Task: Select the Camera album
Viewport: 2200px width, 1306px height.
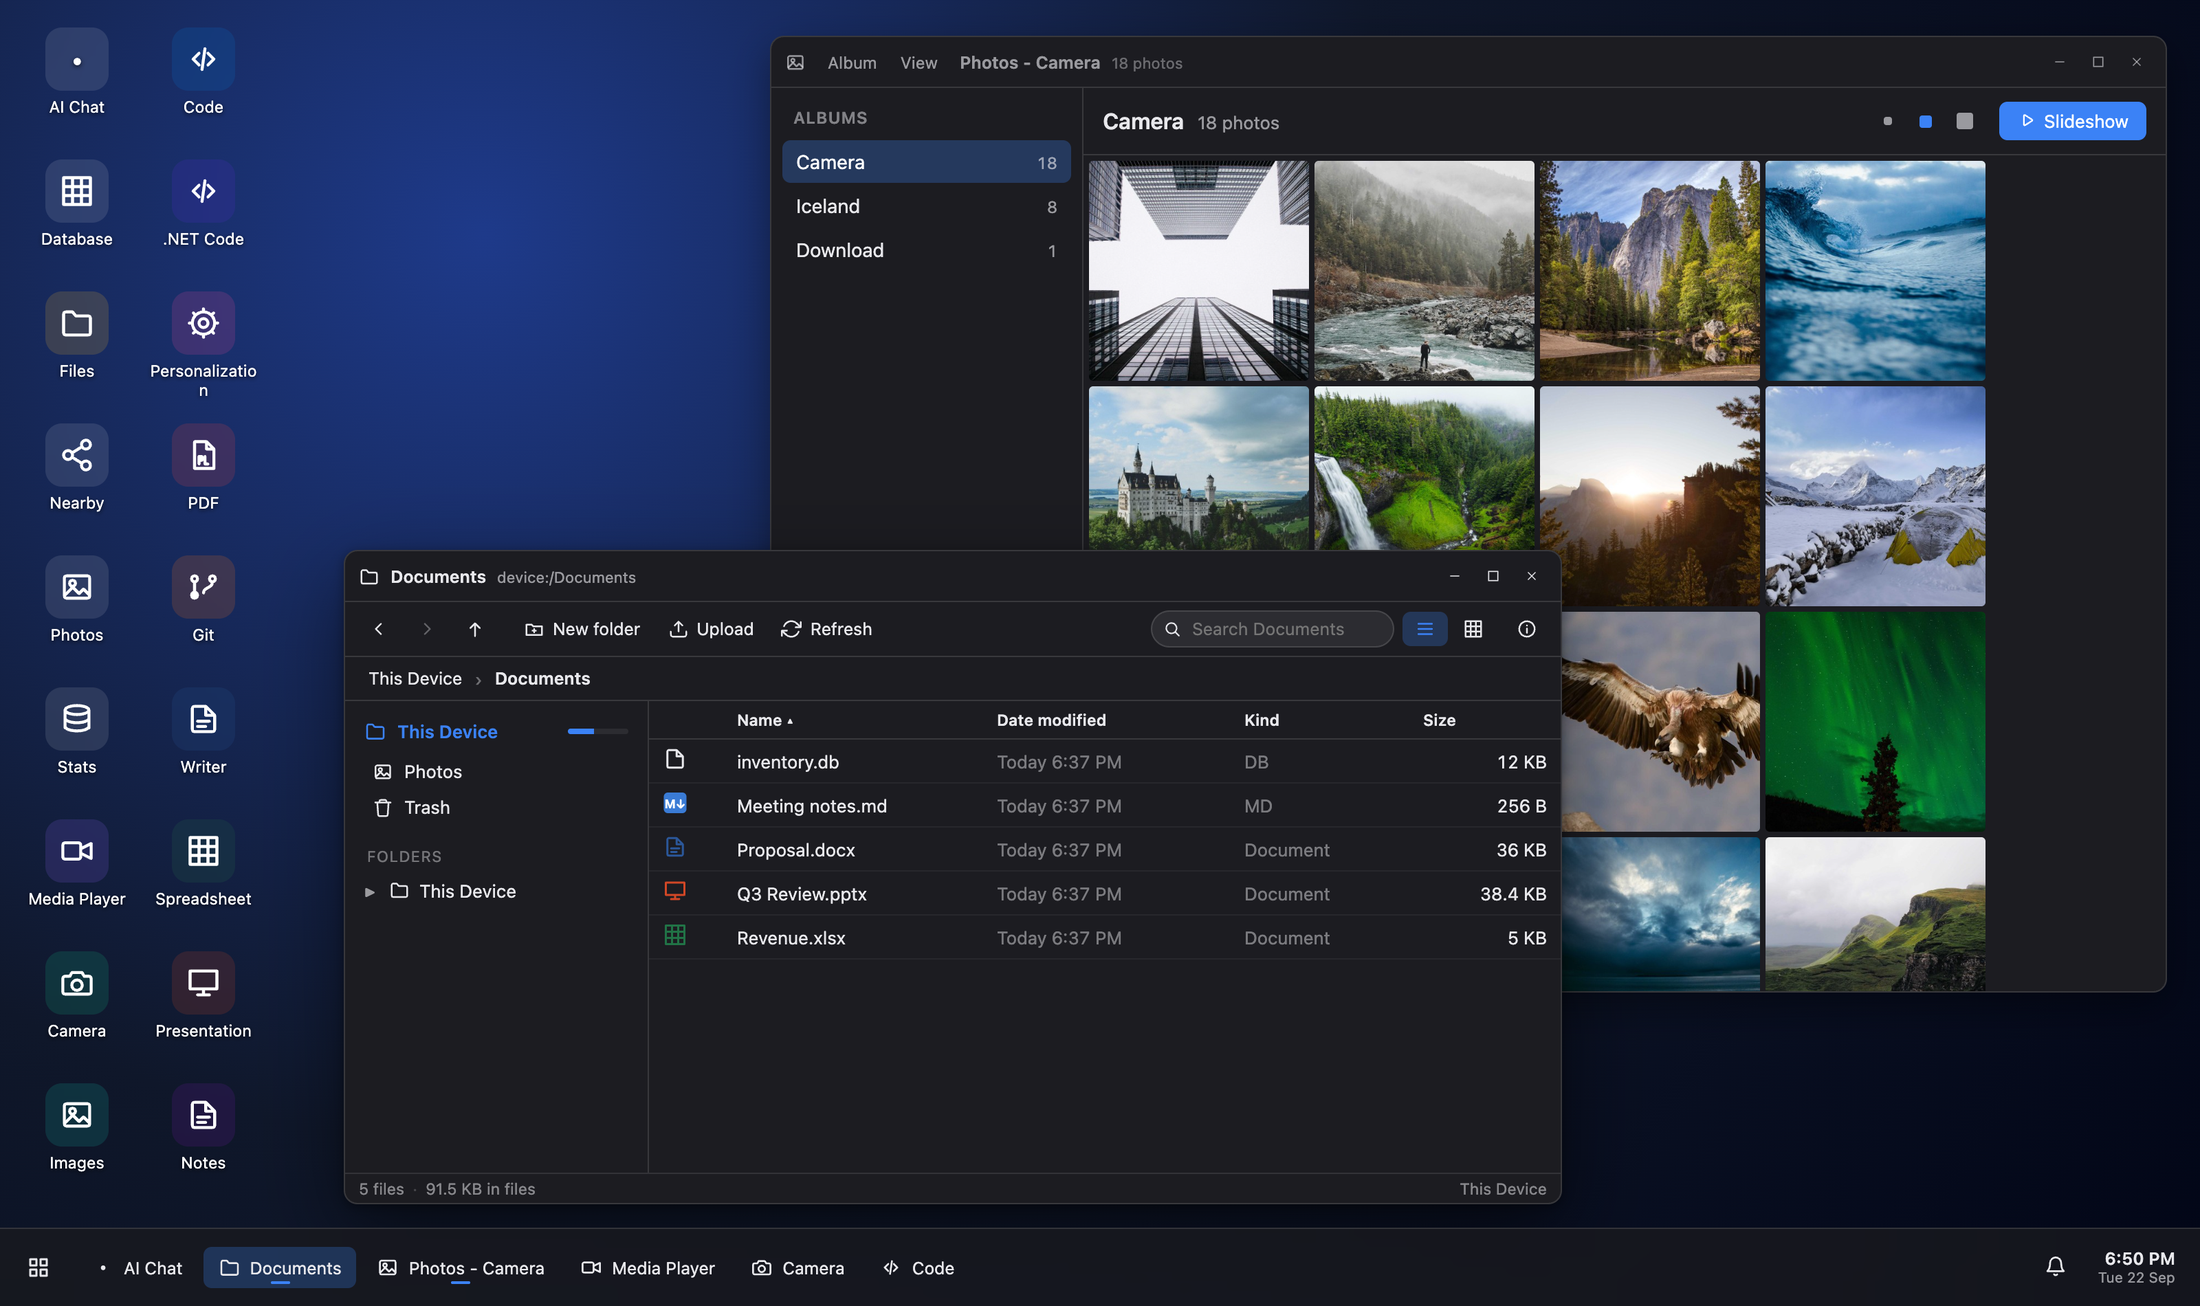Action: point(926,162)
